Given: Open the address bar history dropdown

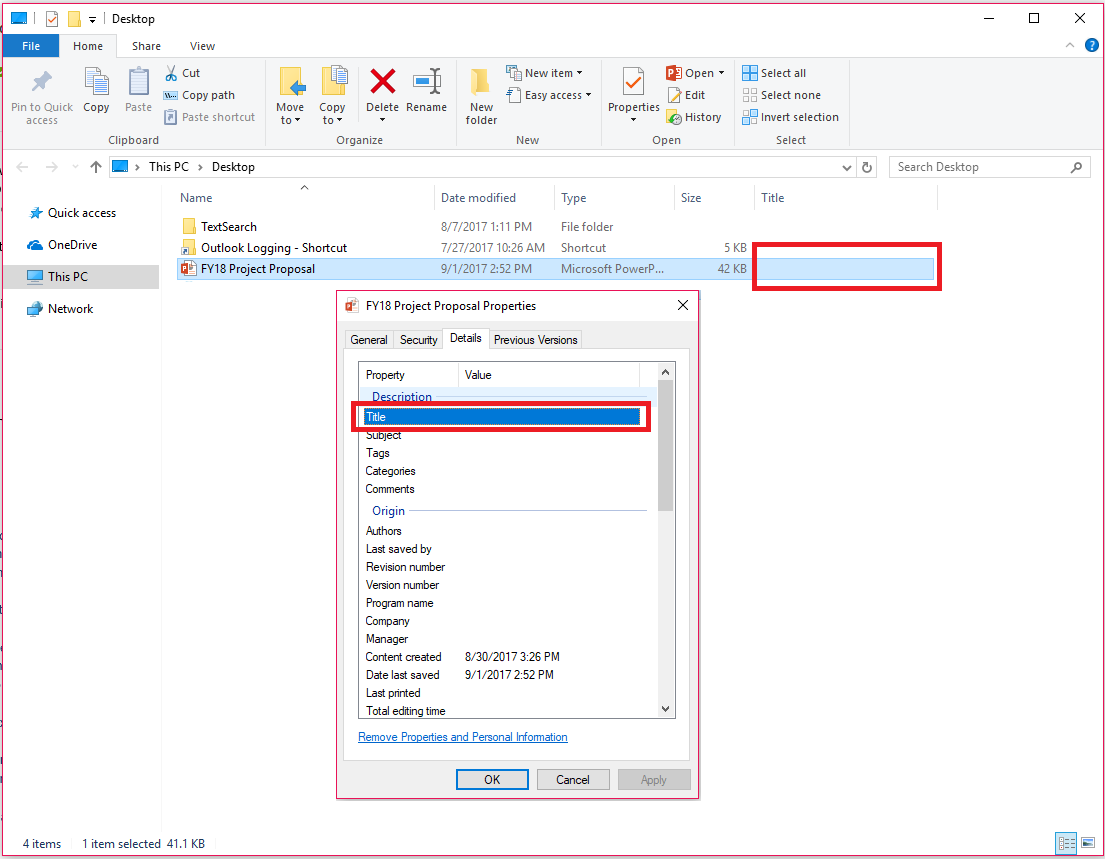Looking at the screenshot, I should (847, 167).
